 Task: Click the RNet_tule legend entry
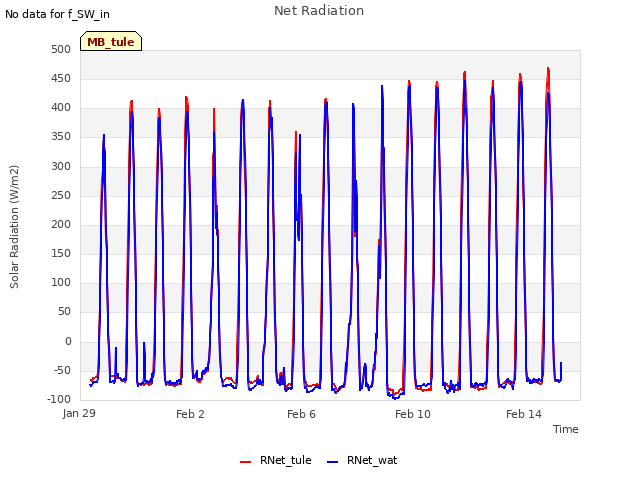[276, 460]
